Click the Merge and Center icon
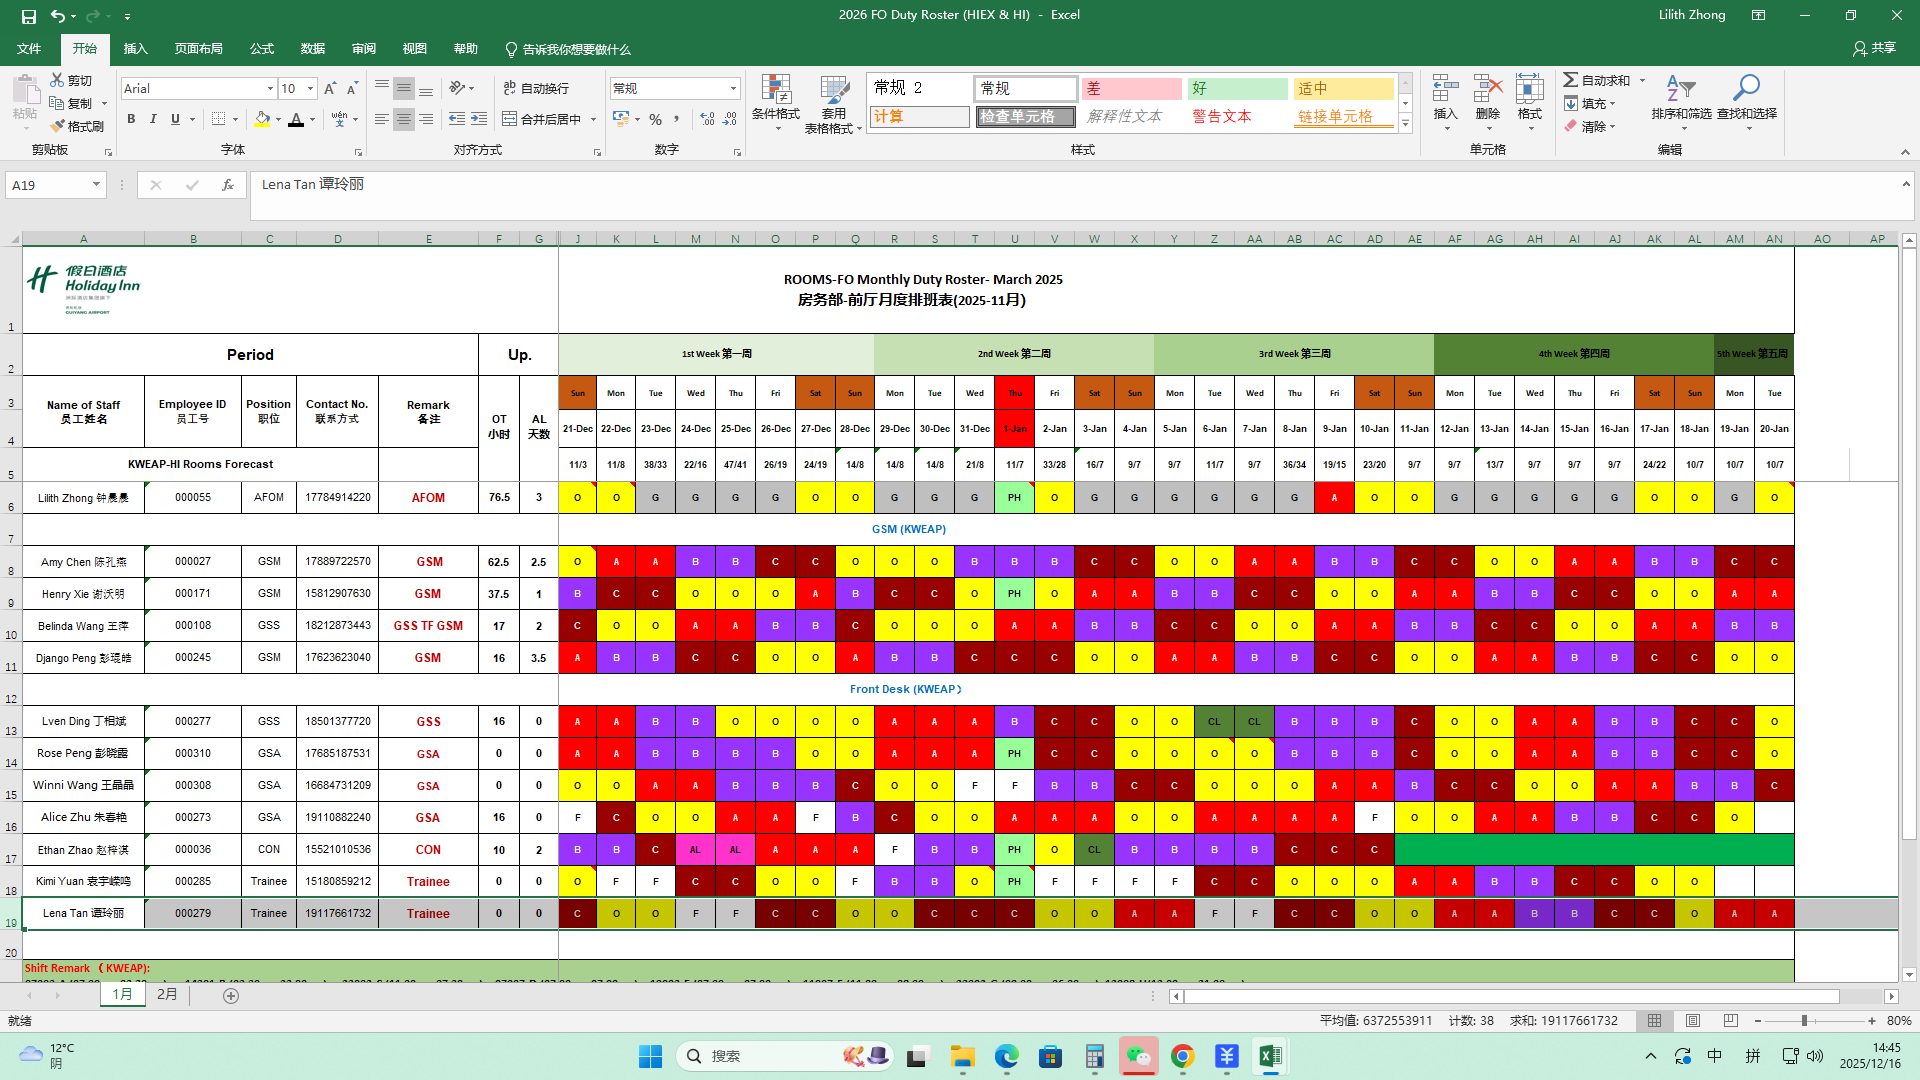Image resolution: width=1920 pixels, height=1080 pixels. tap(510, 119)
